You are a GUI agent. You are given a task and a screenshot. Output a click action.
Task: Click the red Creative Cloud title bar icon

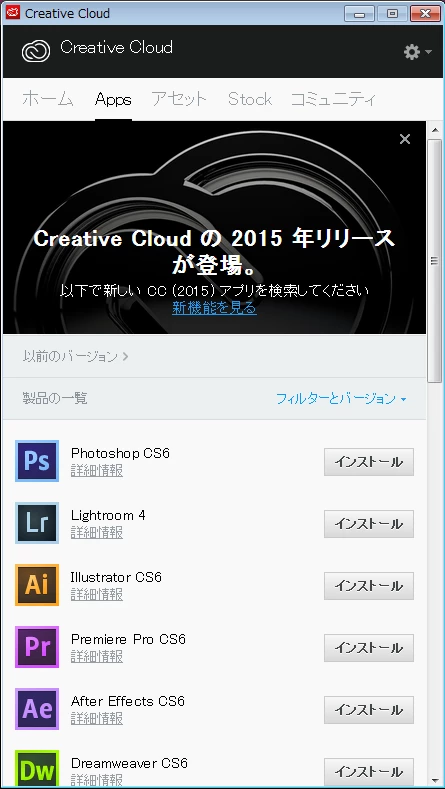(14, 13)
